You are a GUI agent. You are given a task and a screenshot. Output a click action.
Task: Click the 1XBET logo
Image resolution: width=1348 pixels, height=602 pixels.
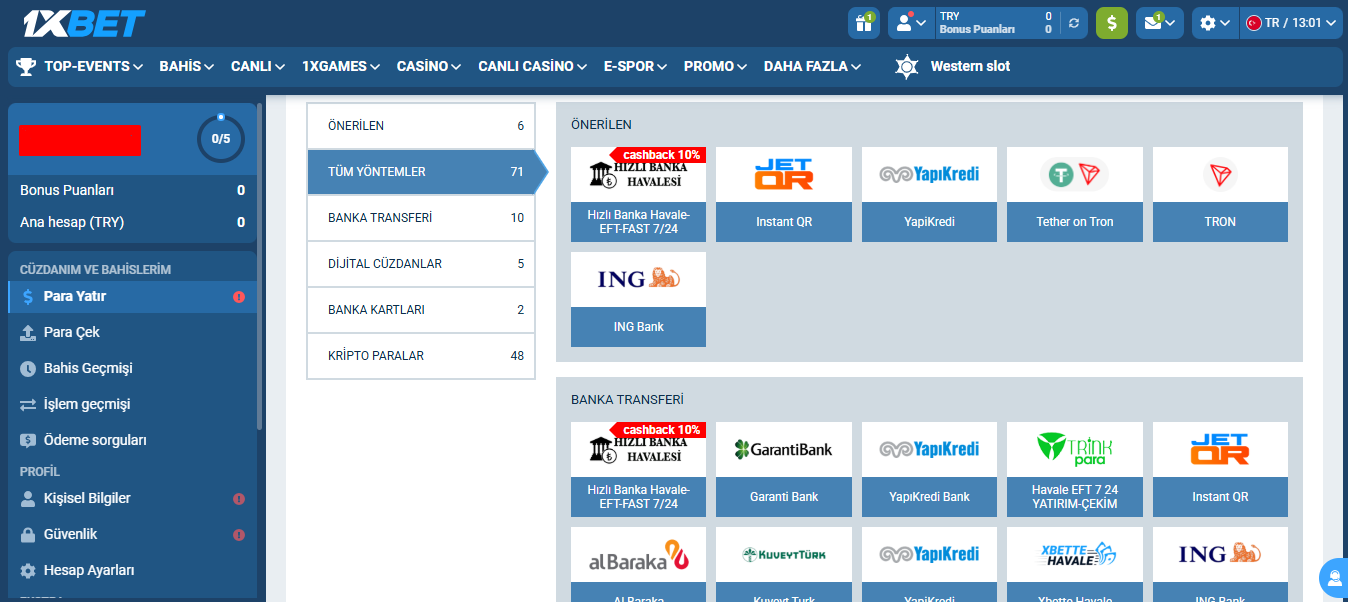pos(83,23)
